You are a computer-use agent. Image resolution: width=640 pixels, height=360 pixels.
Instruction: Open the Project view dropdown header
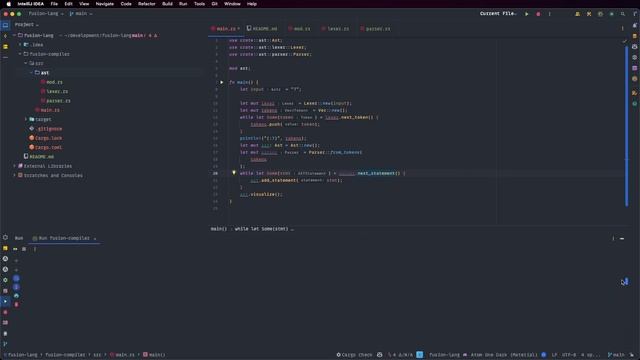27,24
